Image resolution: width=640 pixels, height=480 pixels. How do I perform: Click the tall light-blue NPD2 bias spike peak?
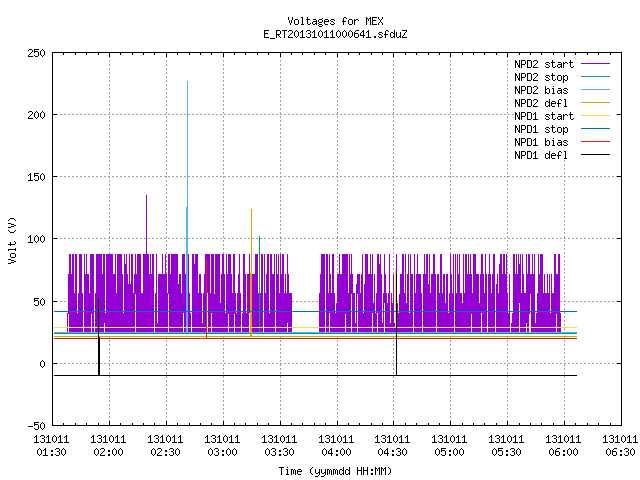coord(187,82)
